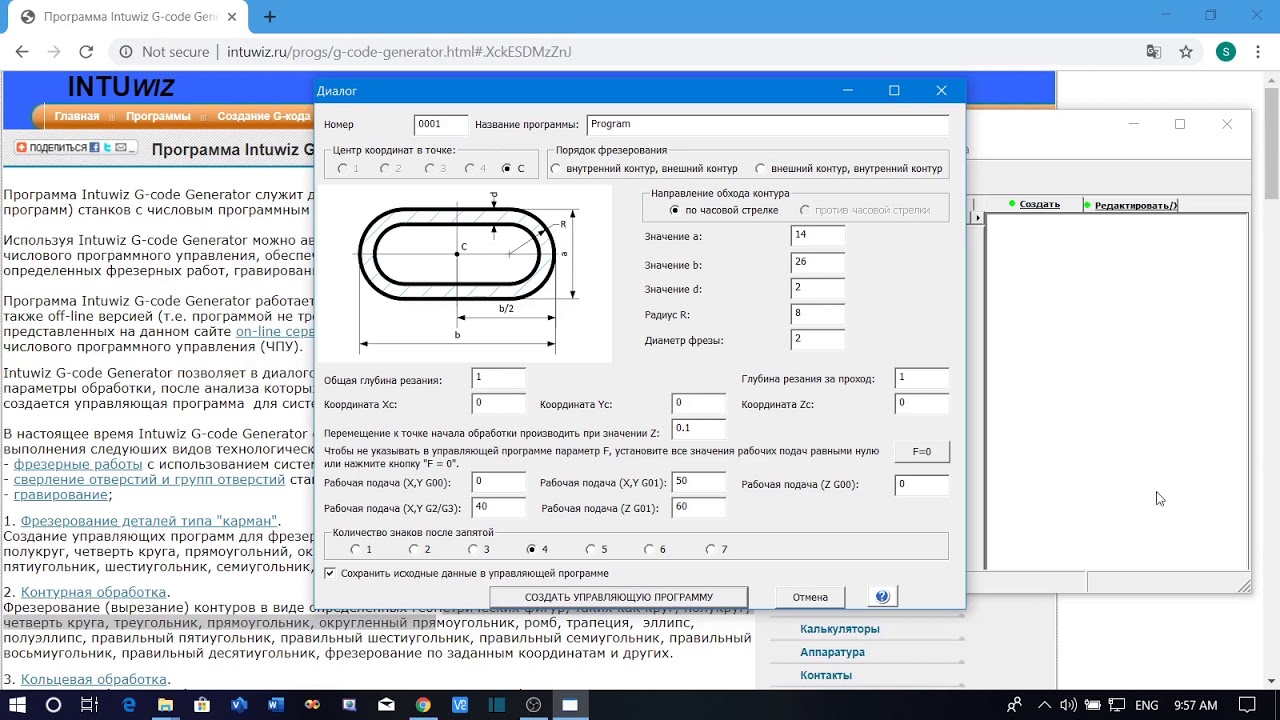Screen dimensions: 1280x720
Task: Open the Windows Start menu
Action: 18,704
